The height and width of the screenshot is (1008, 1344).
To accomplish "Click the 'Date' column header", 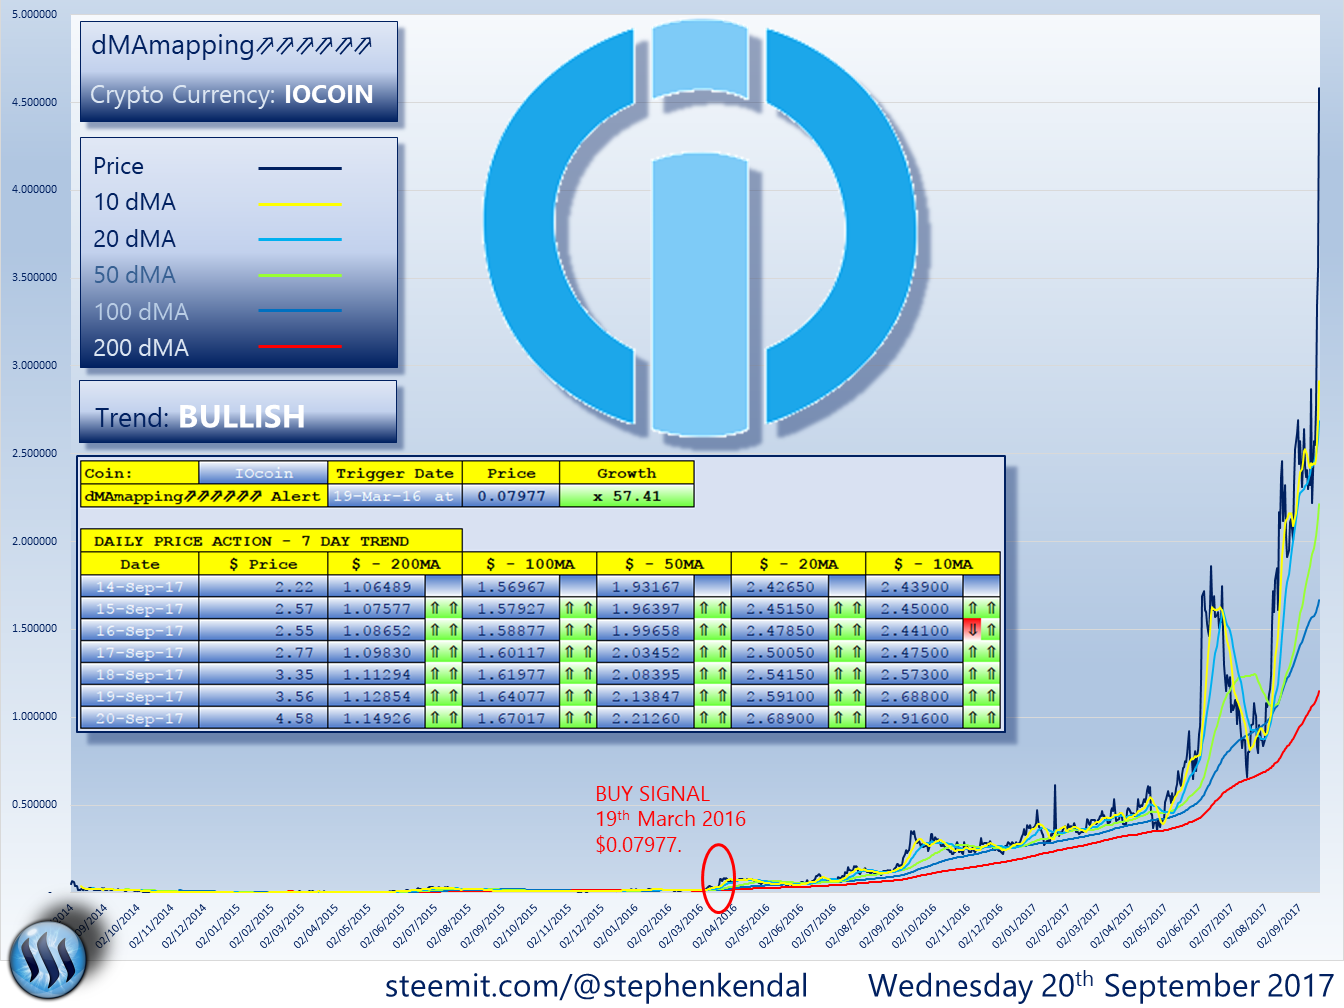I will 140,564.
